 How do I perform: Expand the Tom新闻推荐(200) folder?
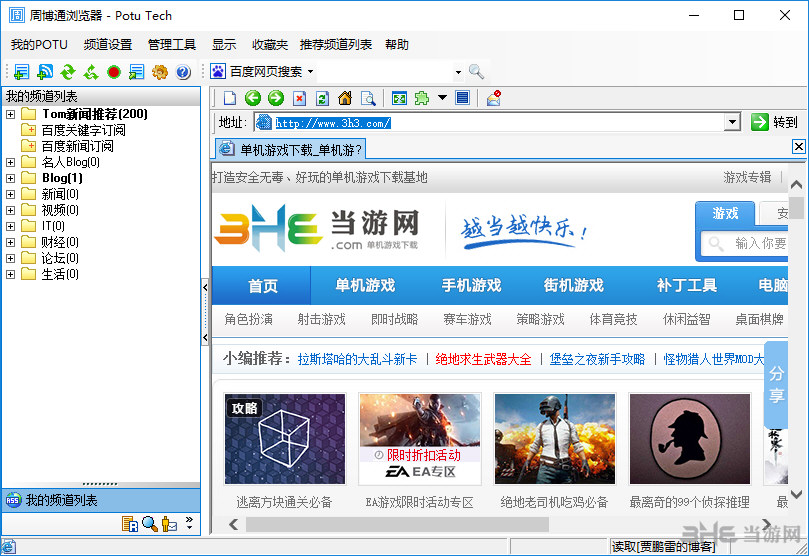(x=10, y=114)
